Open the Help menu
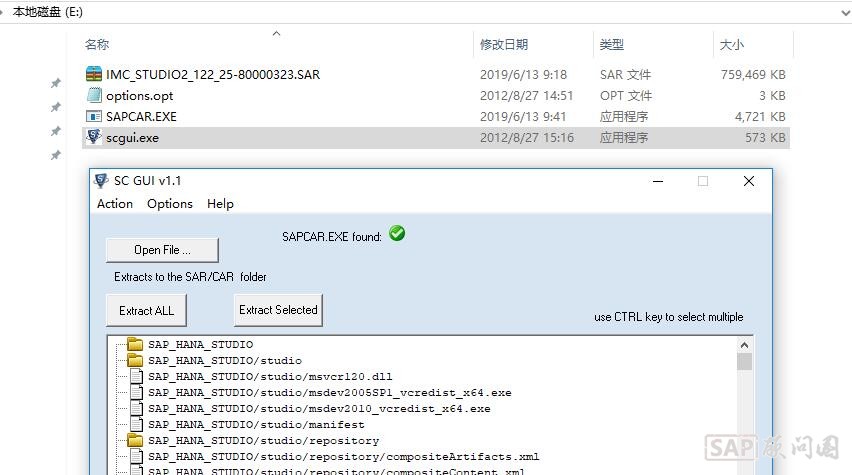Screen dimensions: 852x475 point(220,203)
